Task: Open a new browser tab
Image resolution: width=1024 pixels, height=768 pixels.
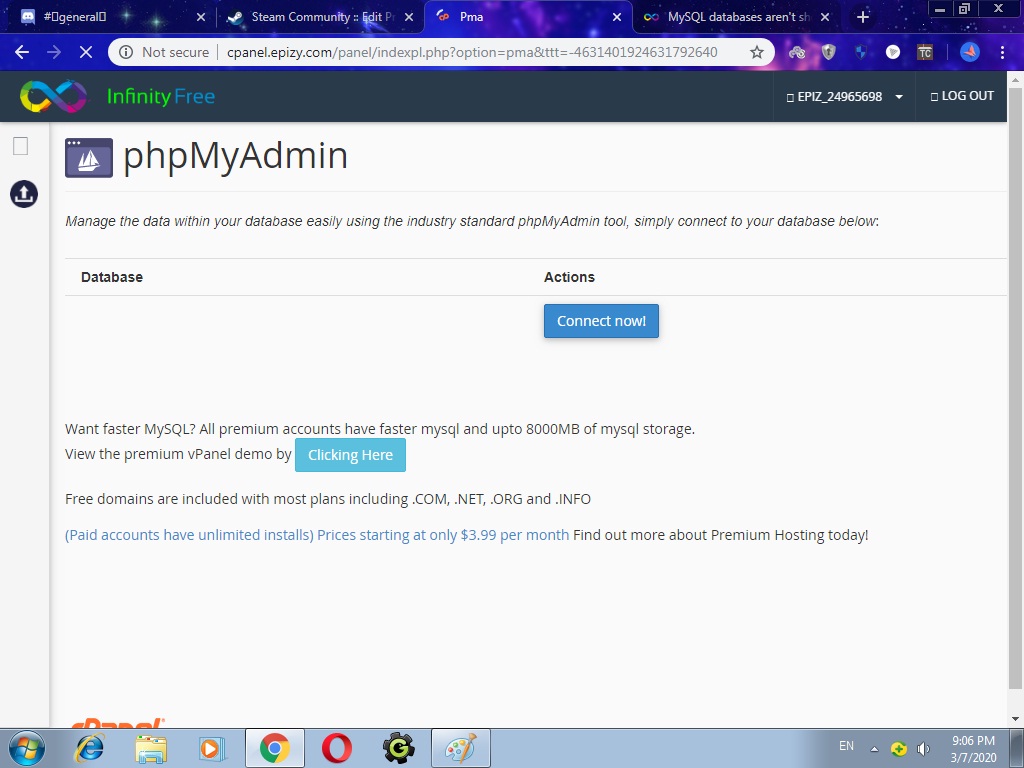Action: [x=863, y=17]
